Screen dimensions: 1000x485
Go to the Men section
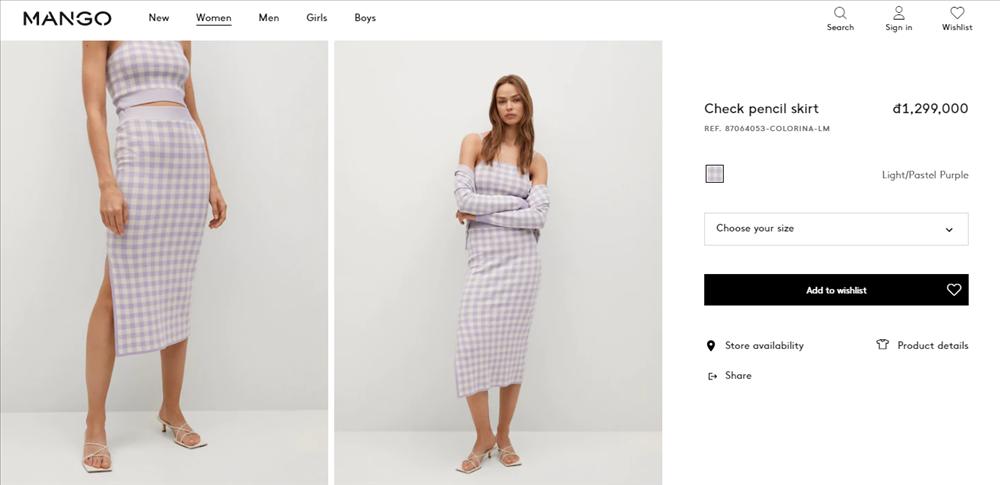pyautogui.click(x=269, y=18)
